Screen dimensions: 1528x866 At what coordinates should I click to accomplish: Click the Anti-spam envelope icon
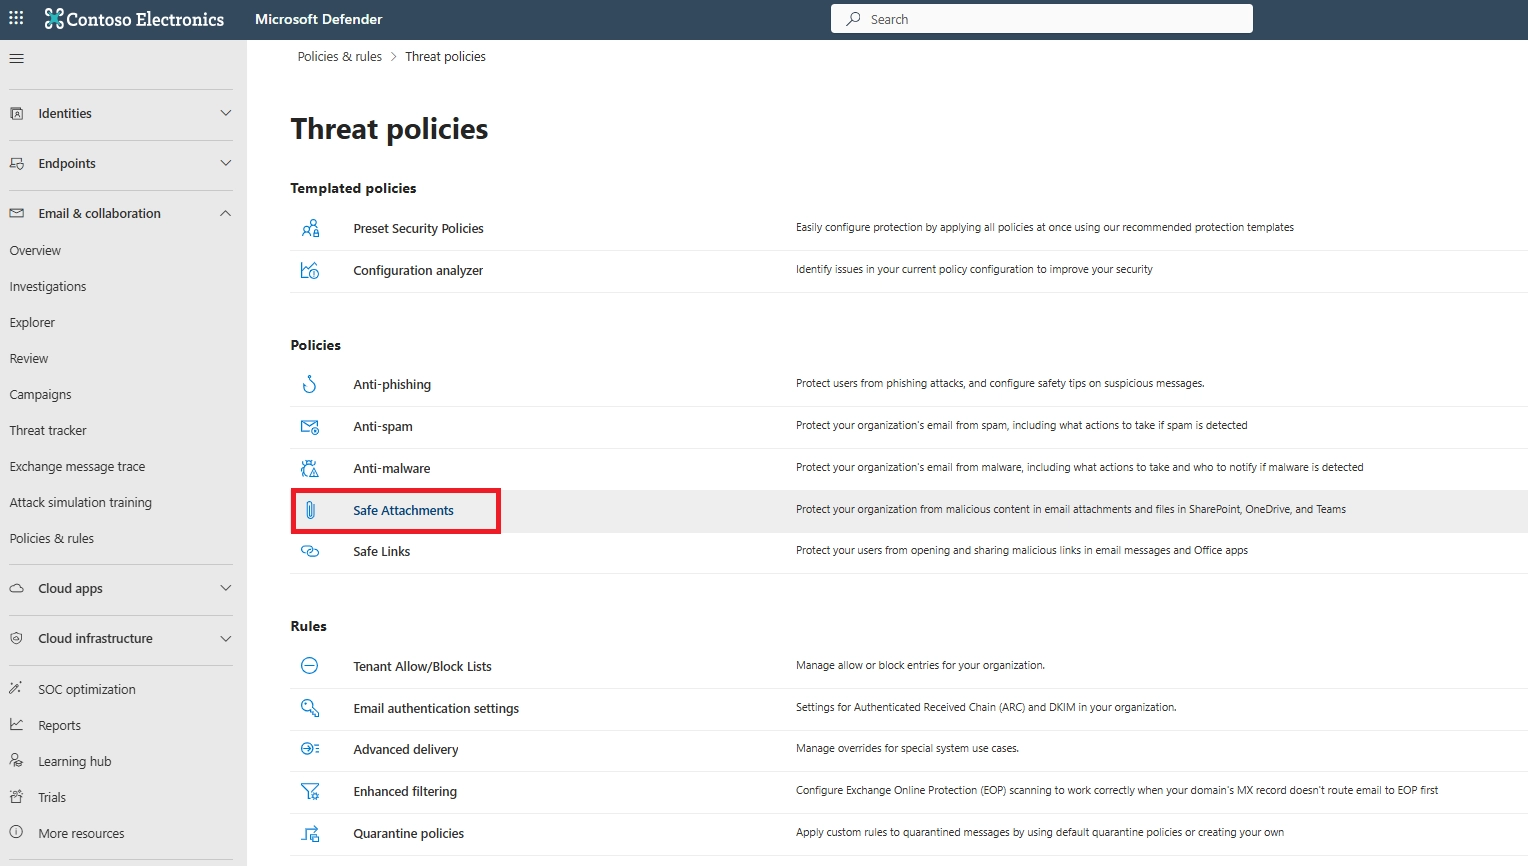(310, 426)
